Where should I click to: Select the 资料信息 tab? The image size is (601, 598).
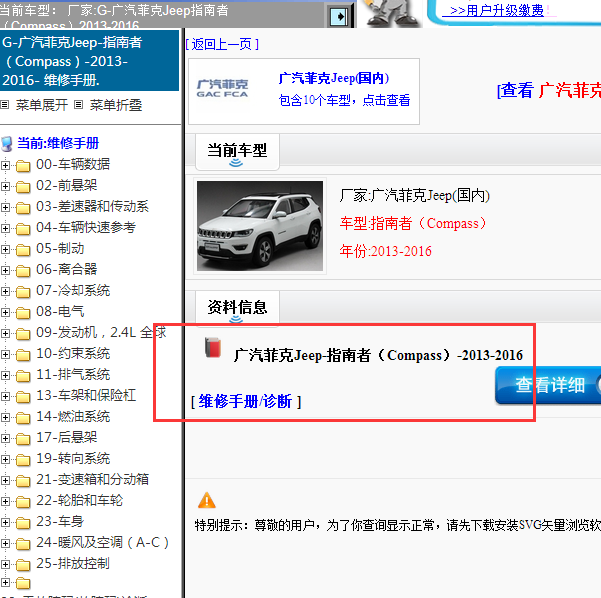click(x=237, y=307)
